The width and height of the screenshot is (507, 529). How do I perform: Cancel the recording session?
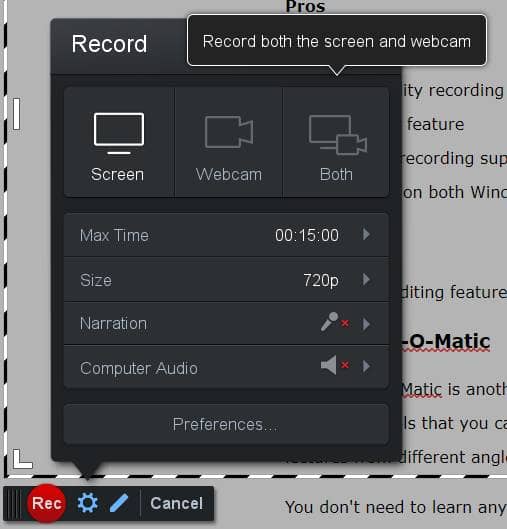176,503
